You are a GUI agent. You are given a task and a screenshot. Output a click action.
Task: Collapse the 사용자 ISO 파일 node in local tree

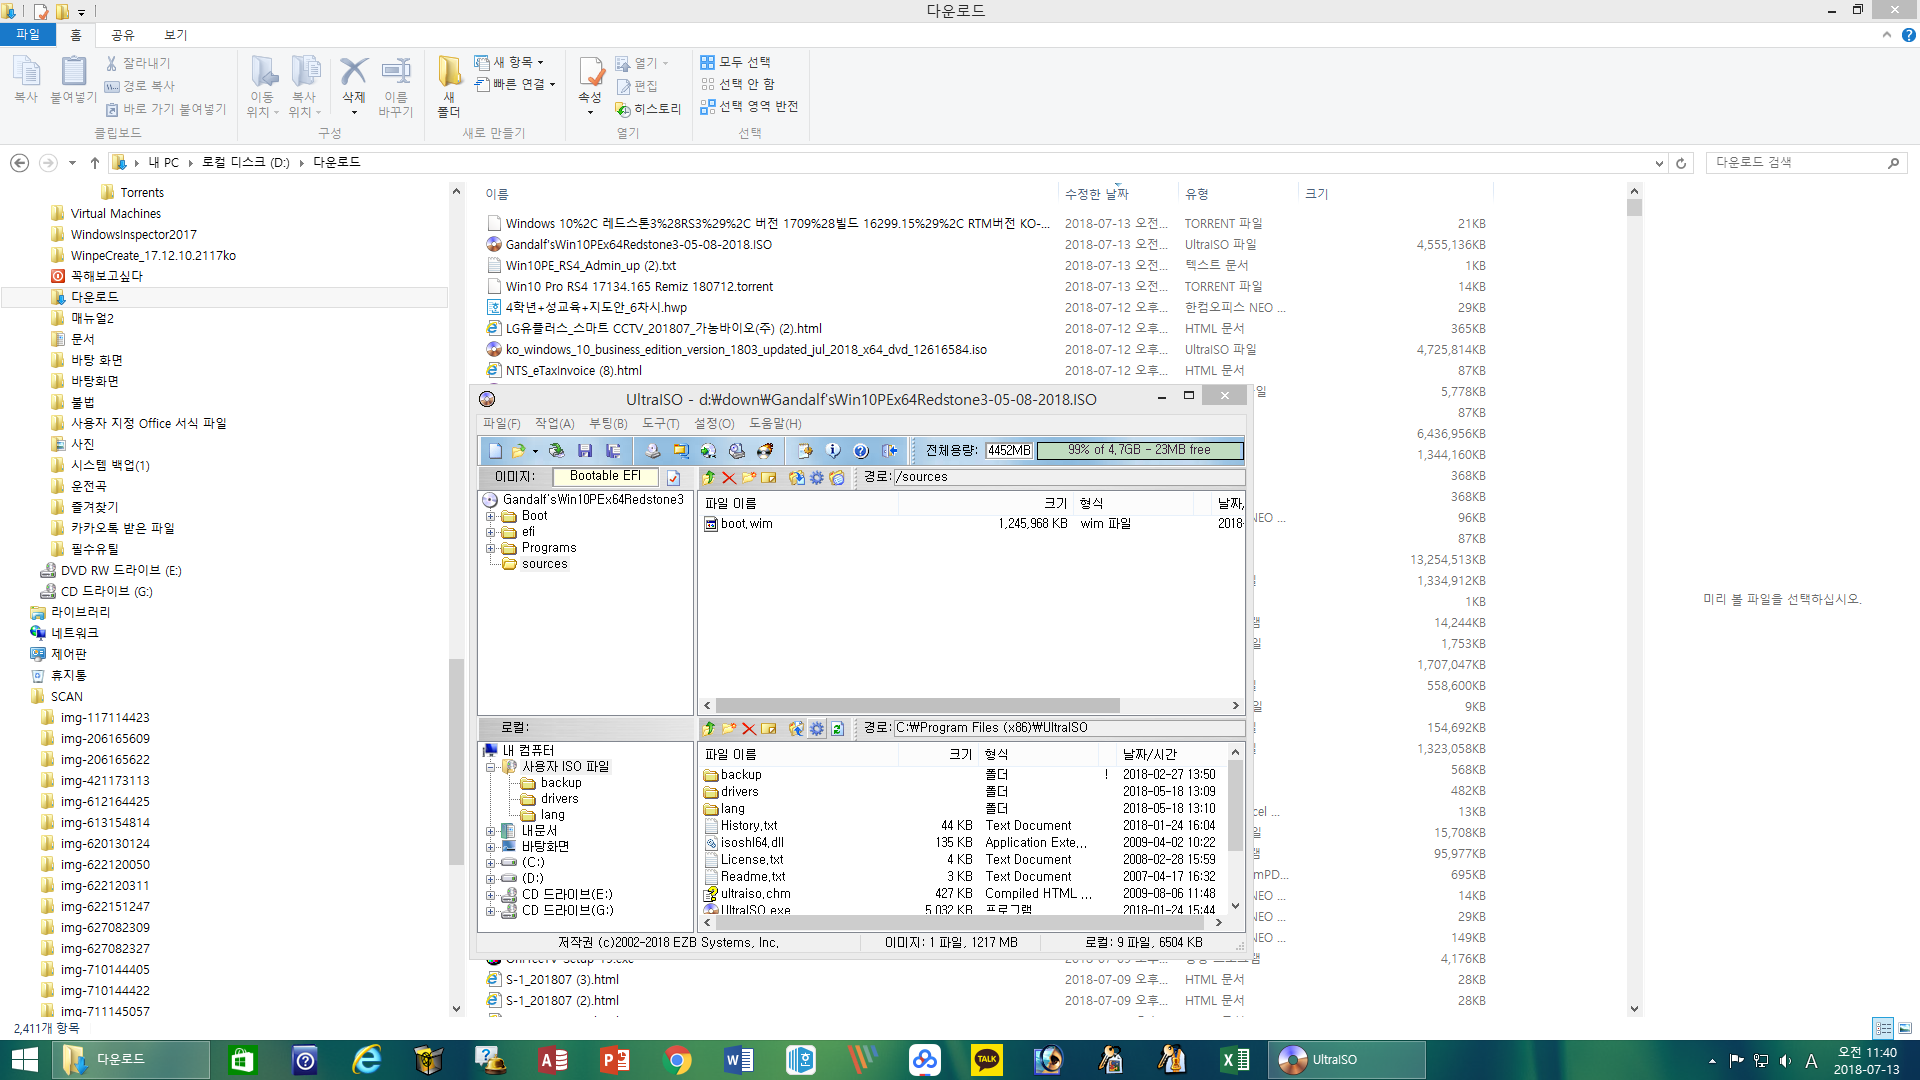(x=491, y=768)
